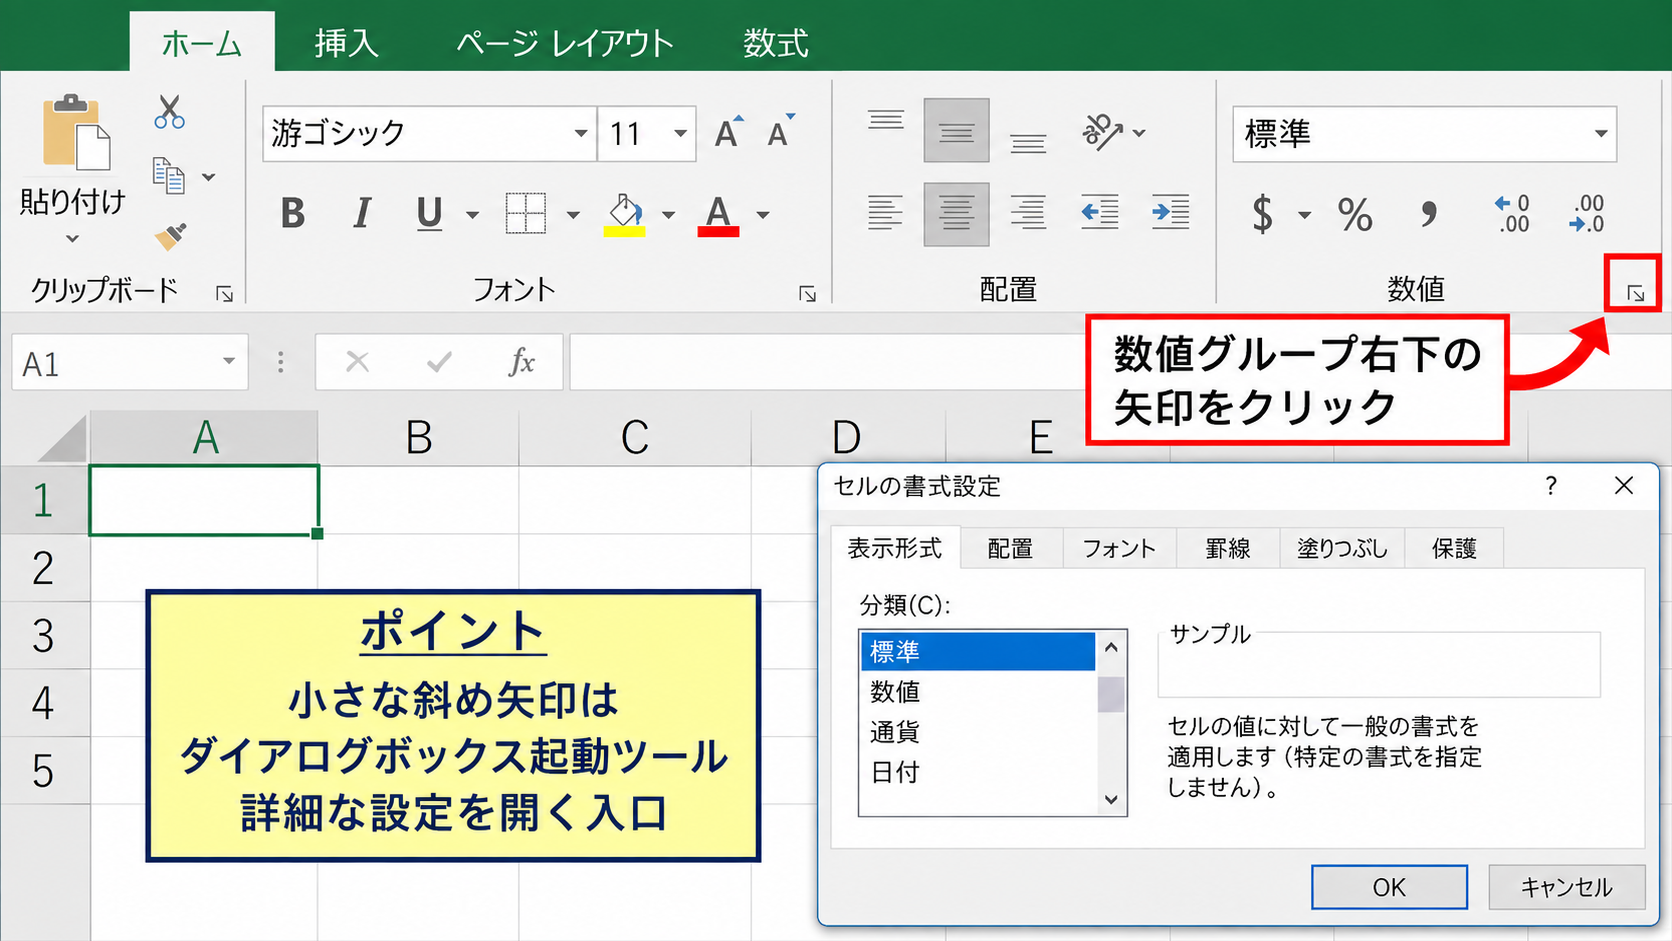This screenshot has height=941, width=1672.
Task: Choose 通貨 in the category list
Action: pos(978,732)
